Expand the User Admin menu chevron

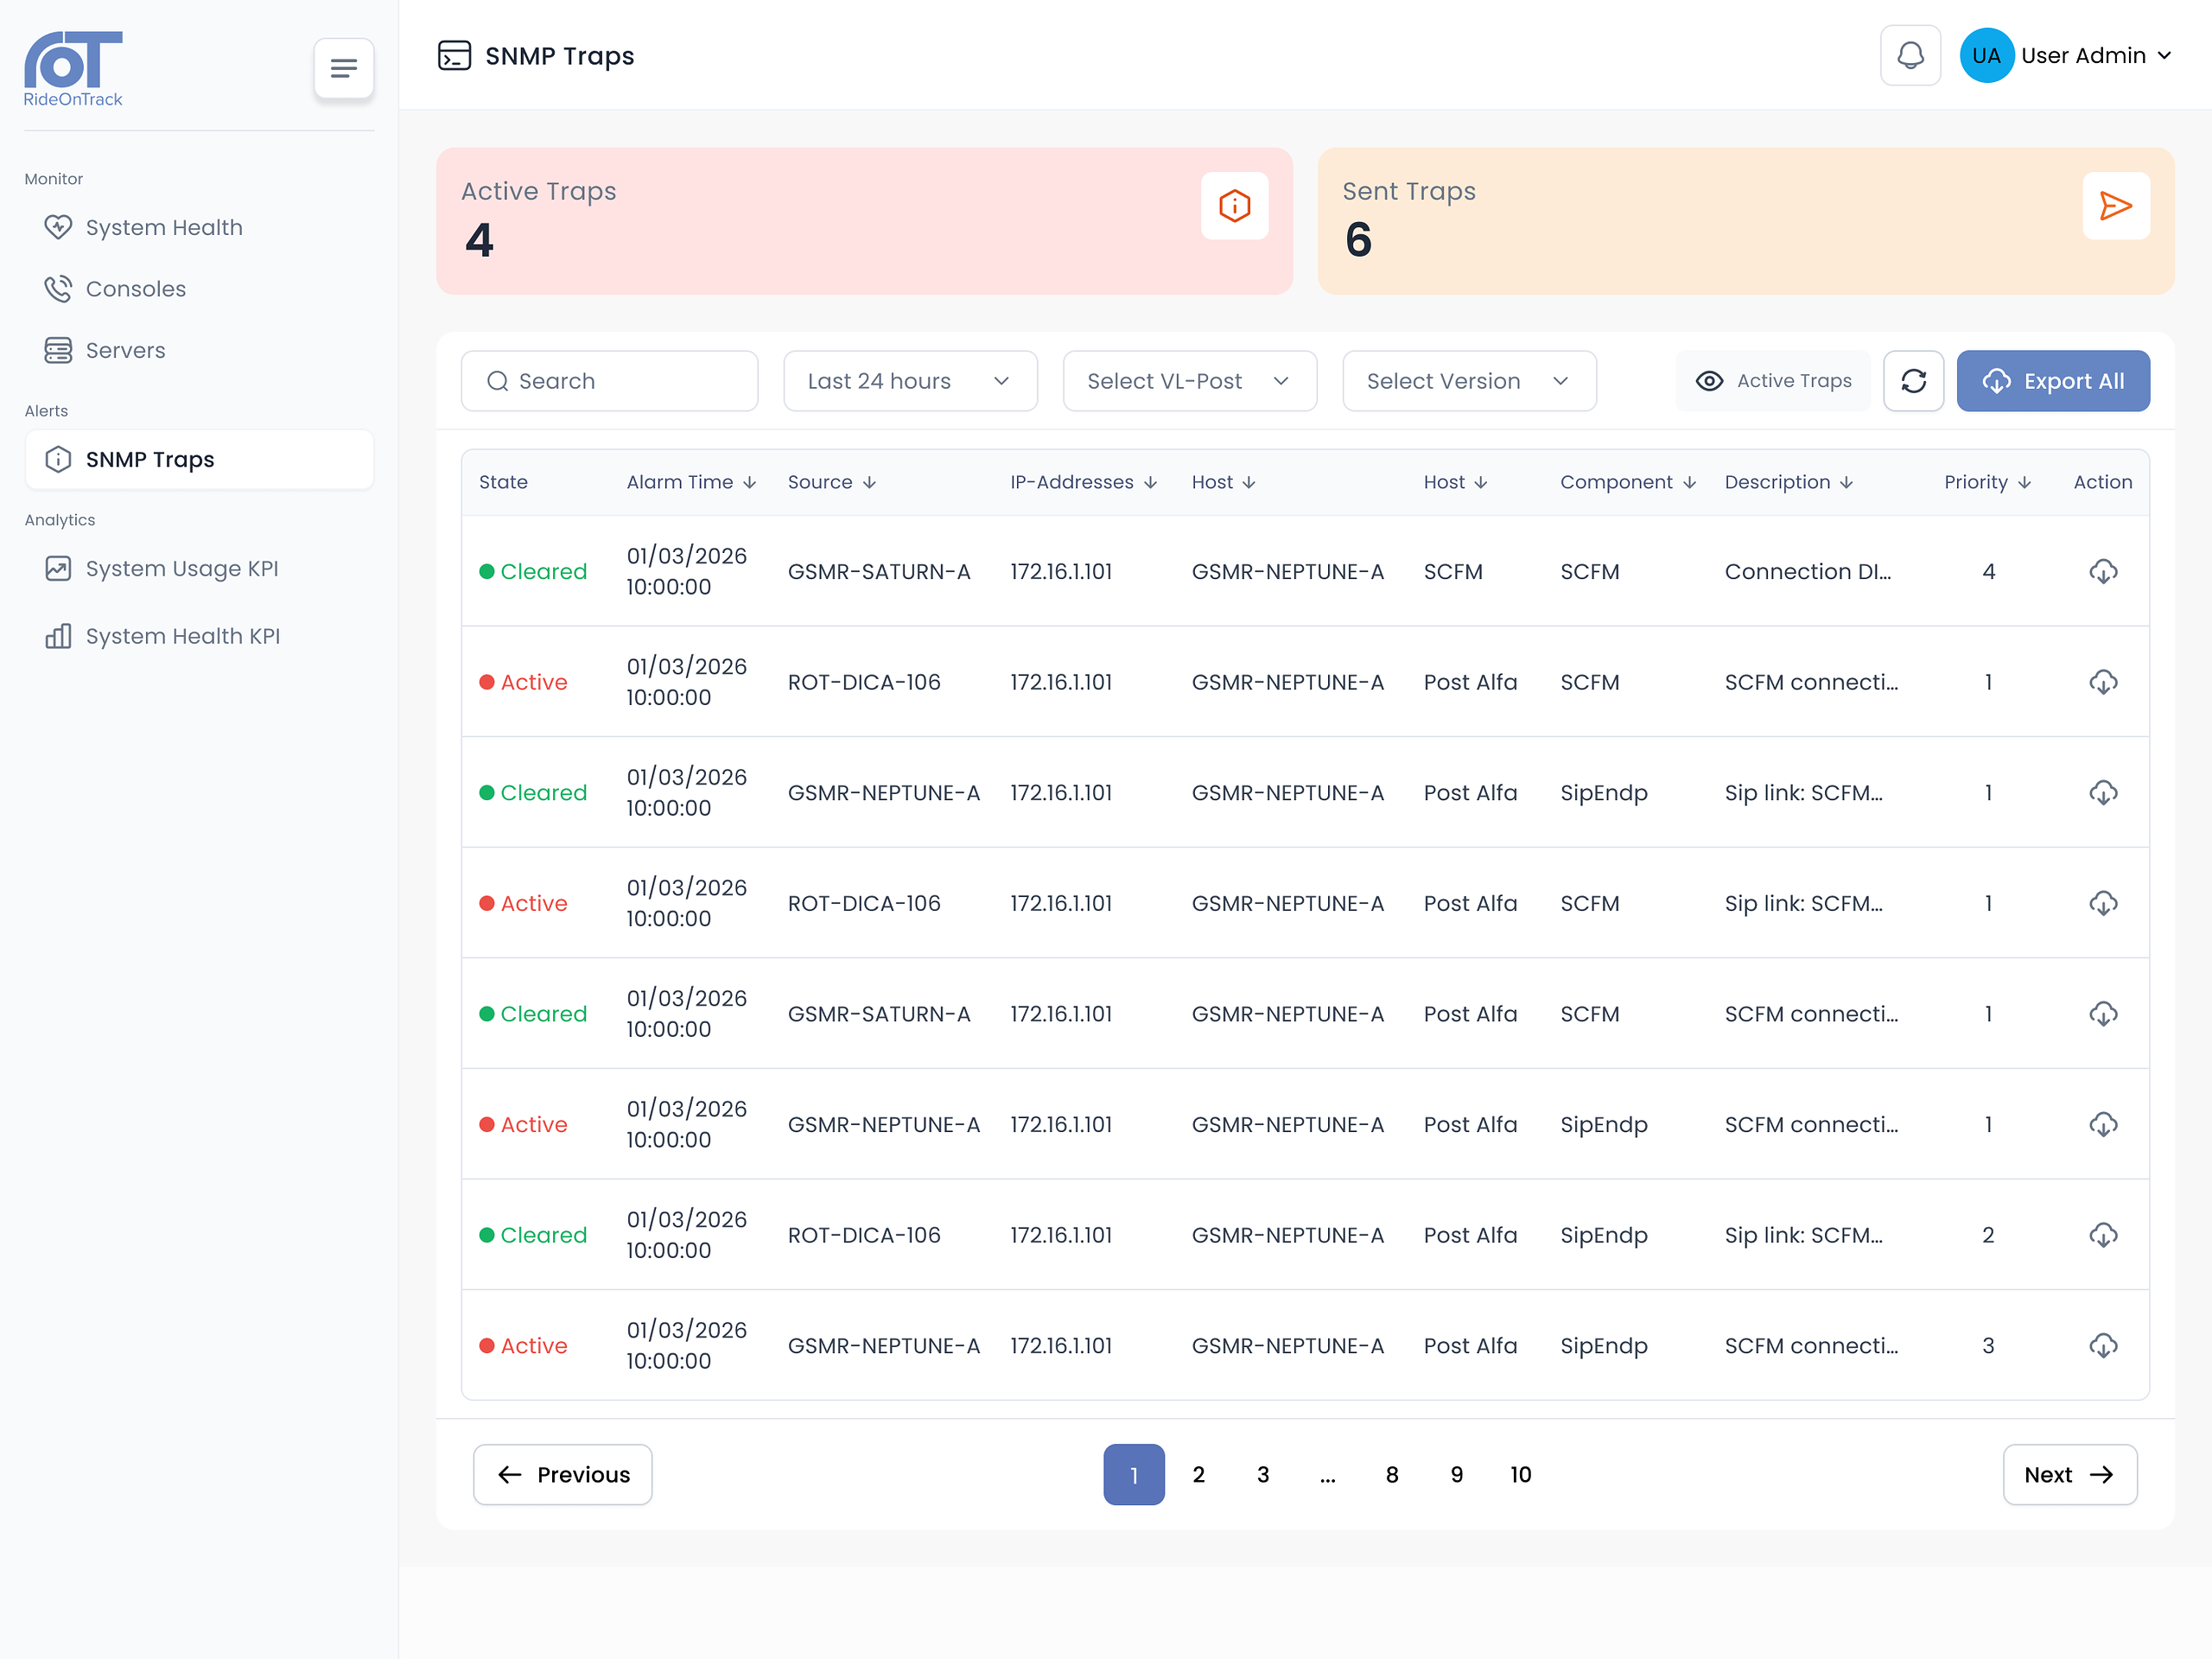pos(2164,56)
